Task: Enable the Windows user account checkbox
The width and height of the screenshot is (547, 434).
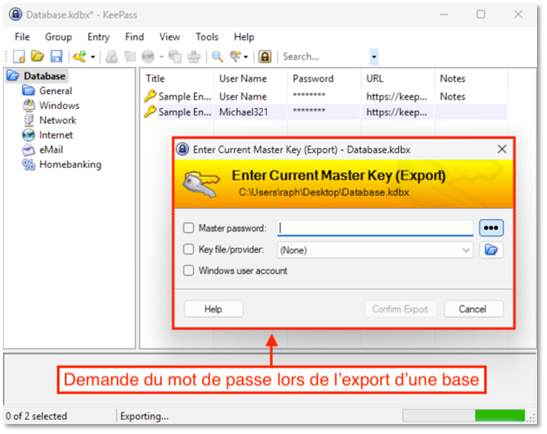Action: [189, 271]
